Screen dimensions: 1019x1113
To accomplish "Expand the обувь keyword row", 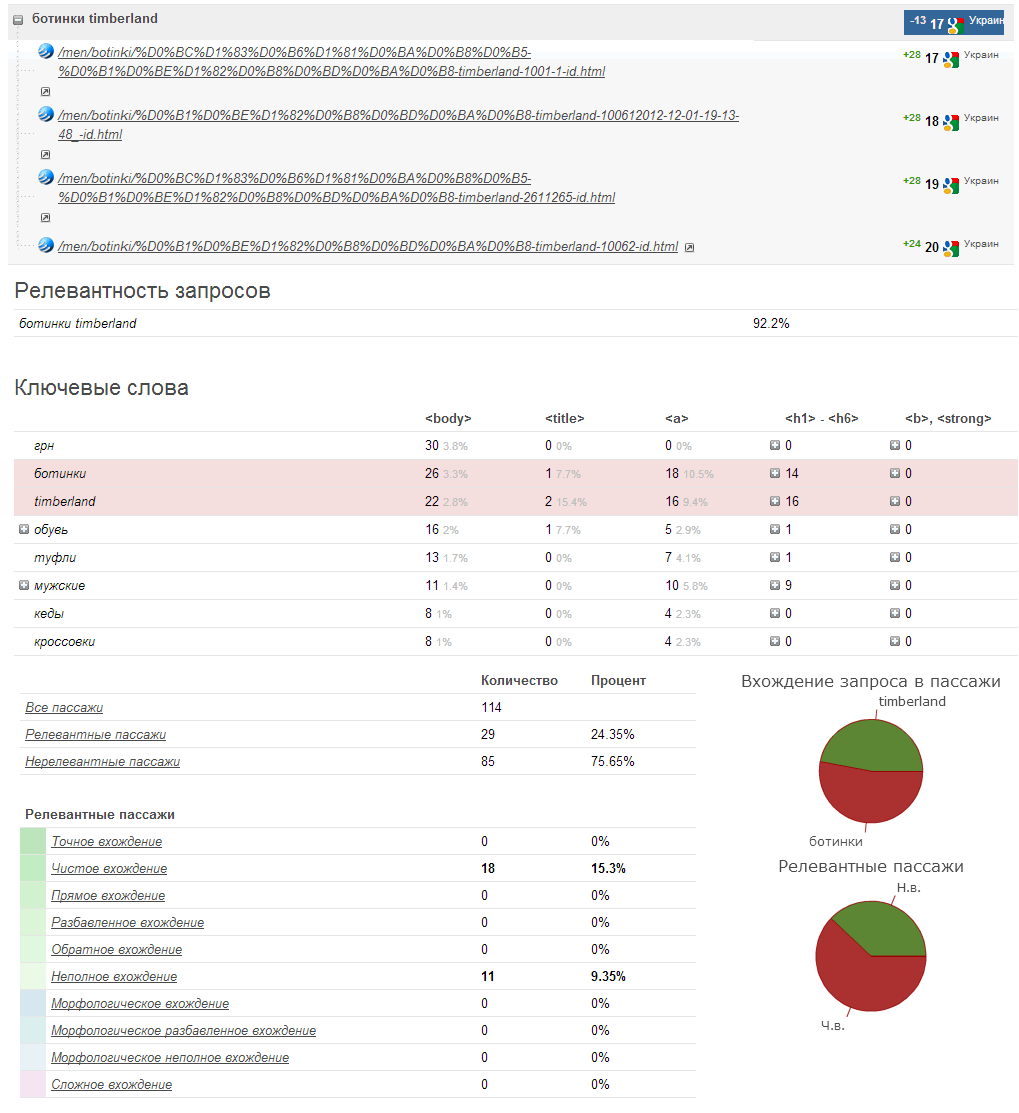I will click(23, 529).
